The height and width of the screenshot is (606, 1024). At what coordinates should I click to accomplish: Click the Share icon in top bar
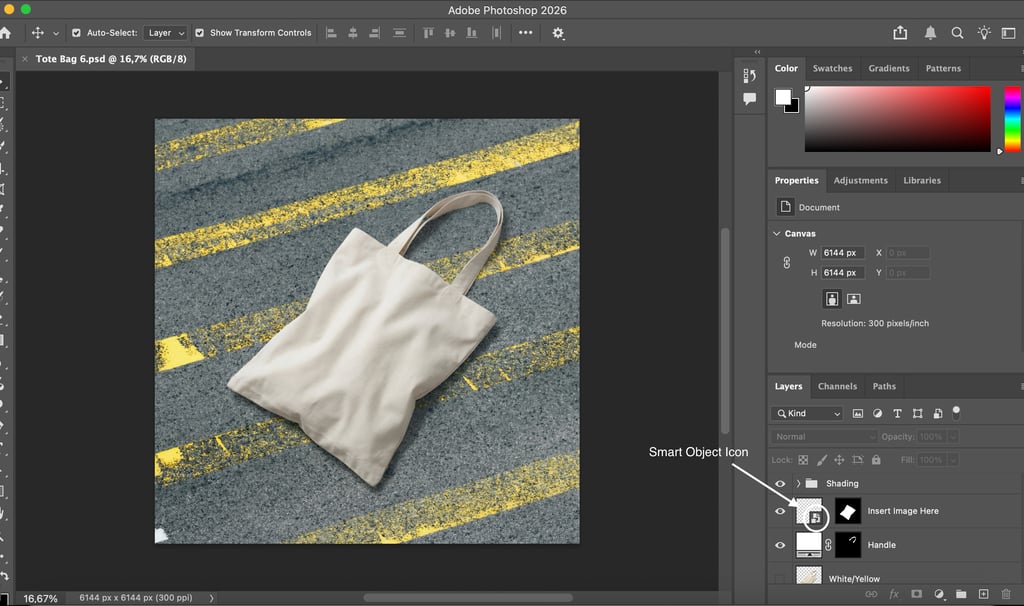click(900, 33)
